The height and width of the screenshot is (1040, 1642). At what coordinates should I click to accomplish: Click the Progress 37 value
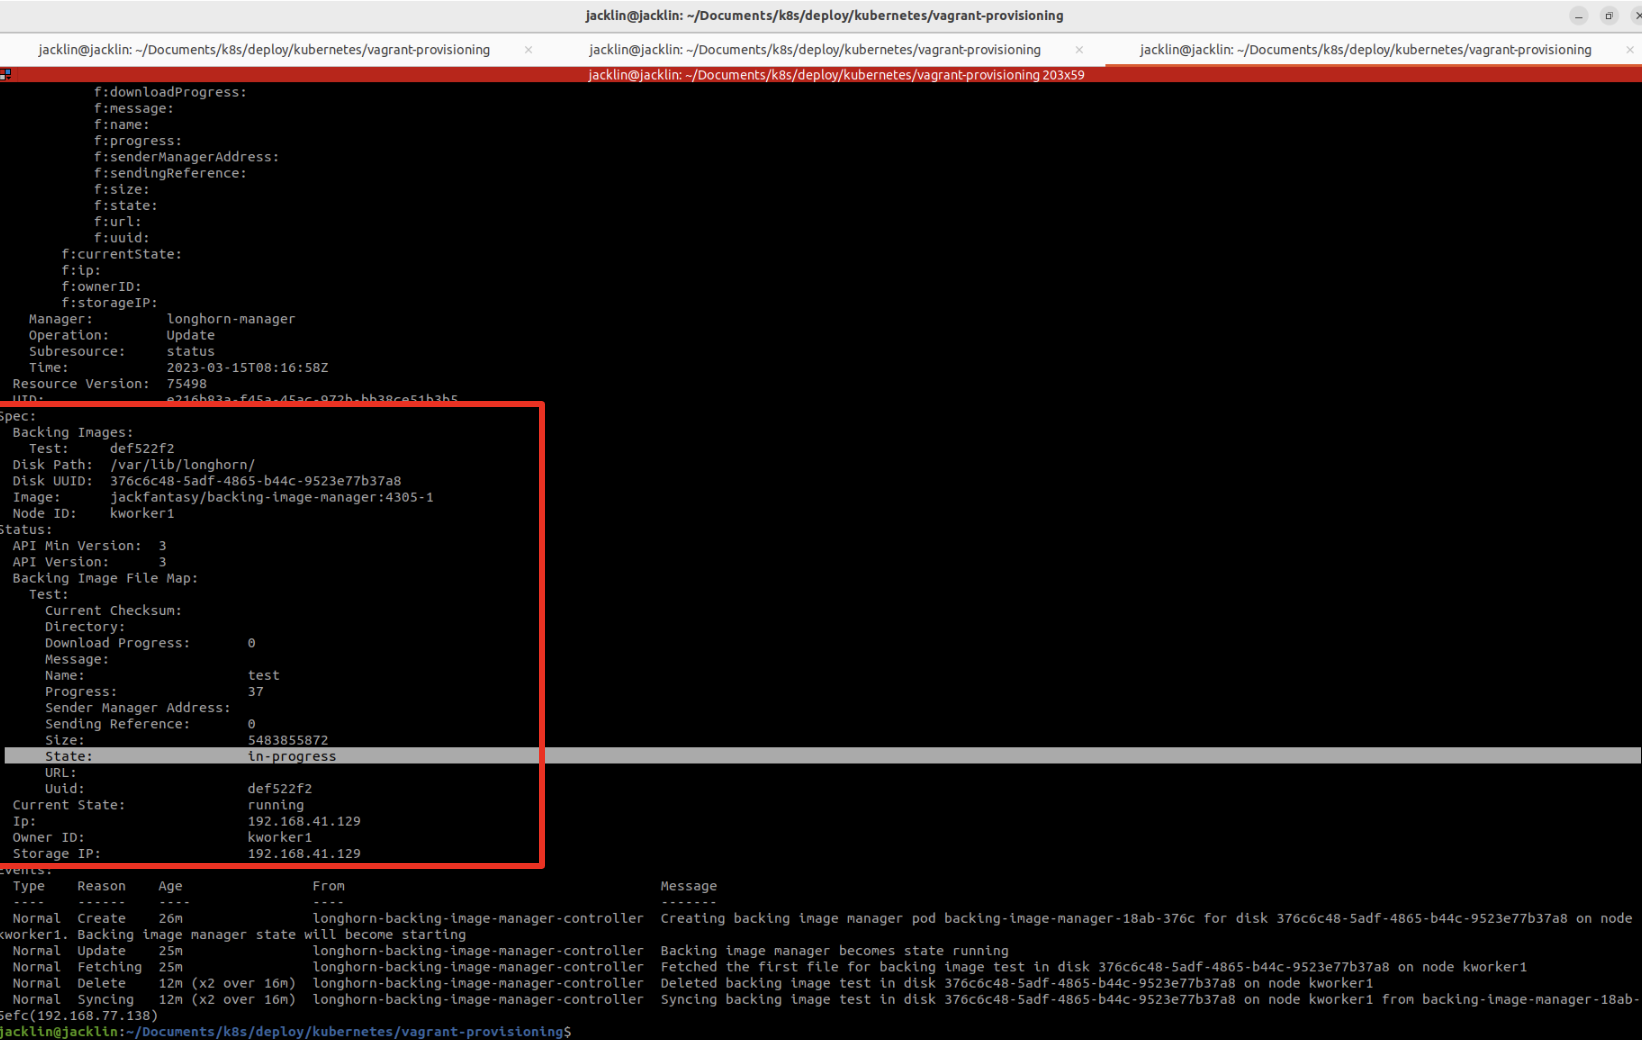[x=256, y=691]
